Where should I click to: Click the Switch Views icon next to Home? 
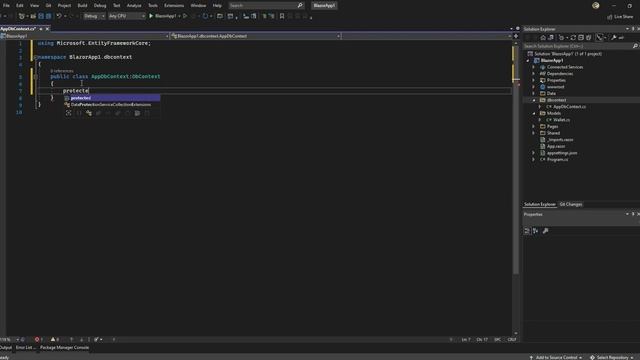pyautogui.click(x=551, y=37)
